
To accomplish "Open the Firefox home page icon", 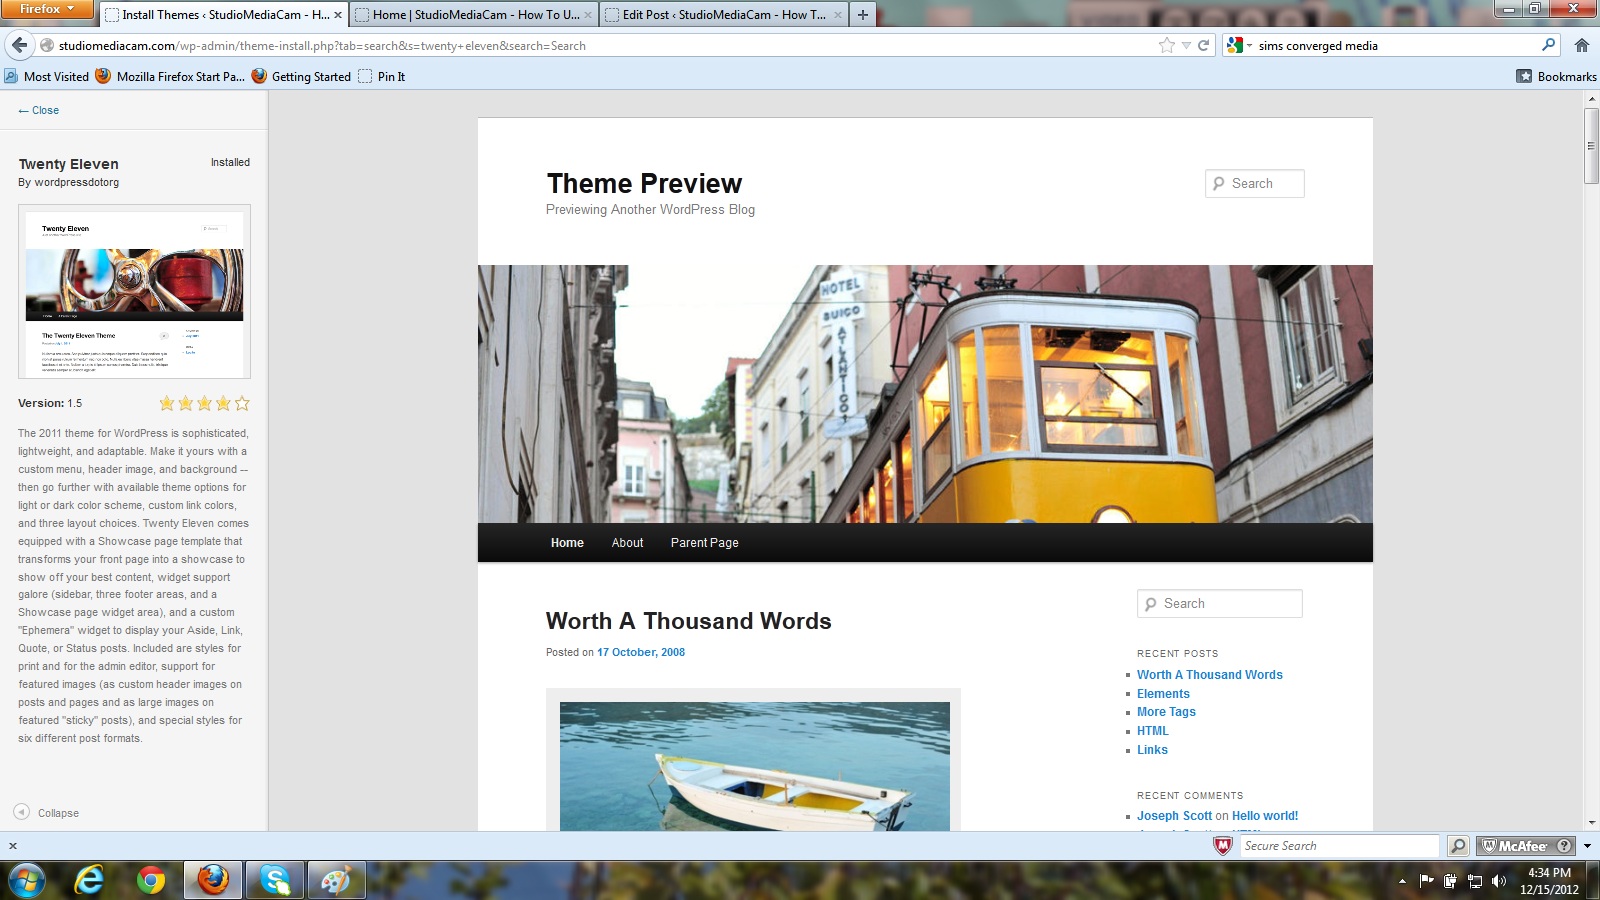I will (1582, 45).
